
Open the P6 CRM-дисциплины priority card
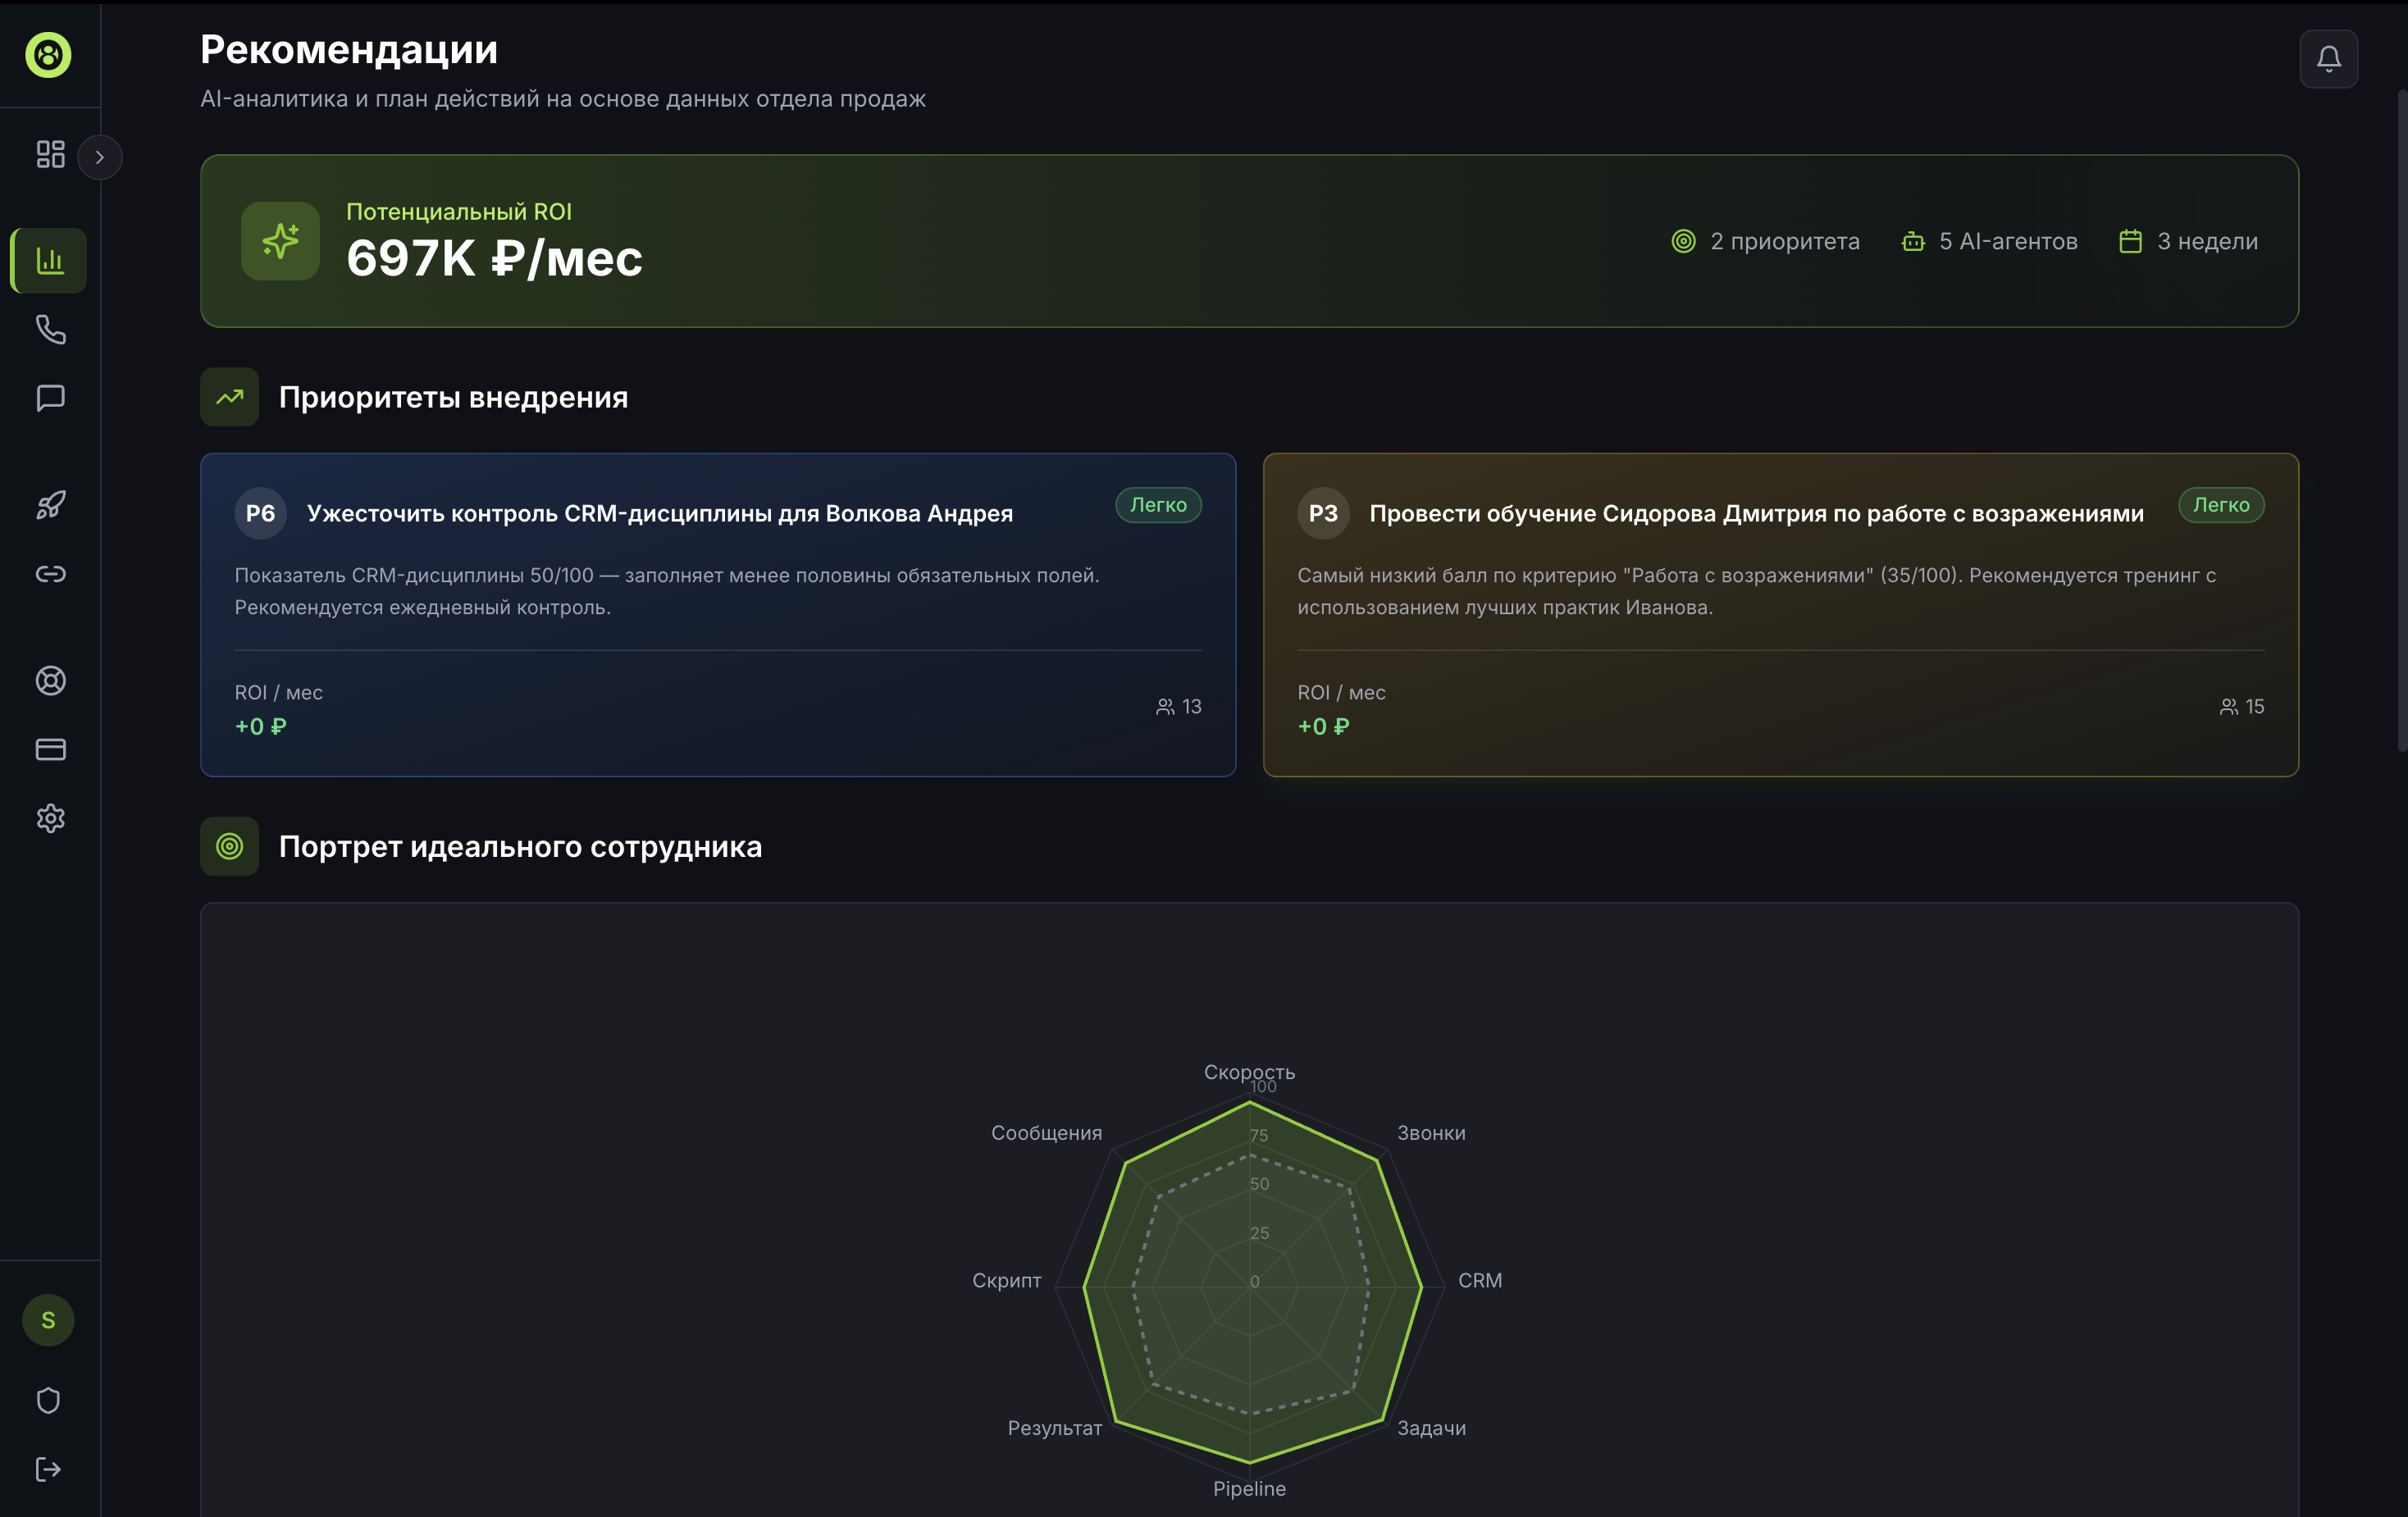pyautogui.click(x=717, y=614)
